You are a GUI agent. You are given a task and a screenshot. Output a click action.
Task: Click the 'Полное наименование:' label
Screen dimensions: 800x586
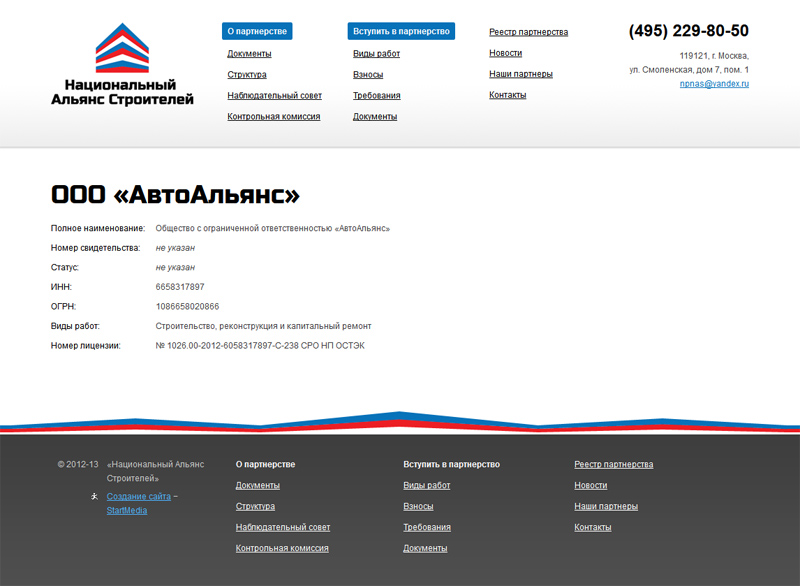[98, 228]
